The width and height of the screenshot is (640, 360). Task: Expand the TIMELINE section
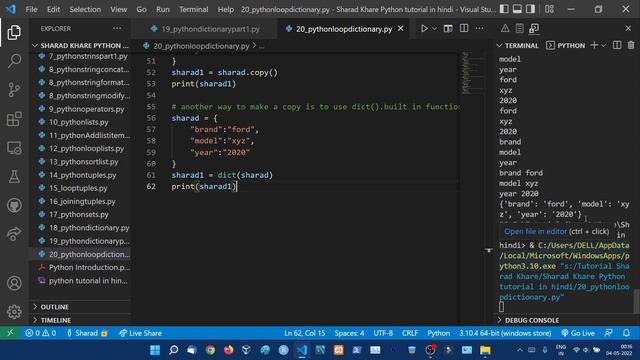(x=81, y=320)
